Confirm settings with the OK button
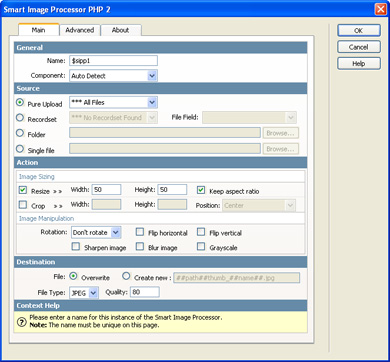The height and width of the screenshot is (362, 390). 359,30
